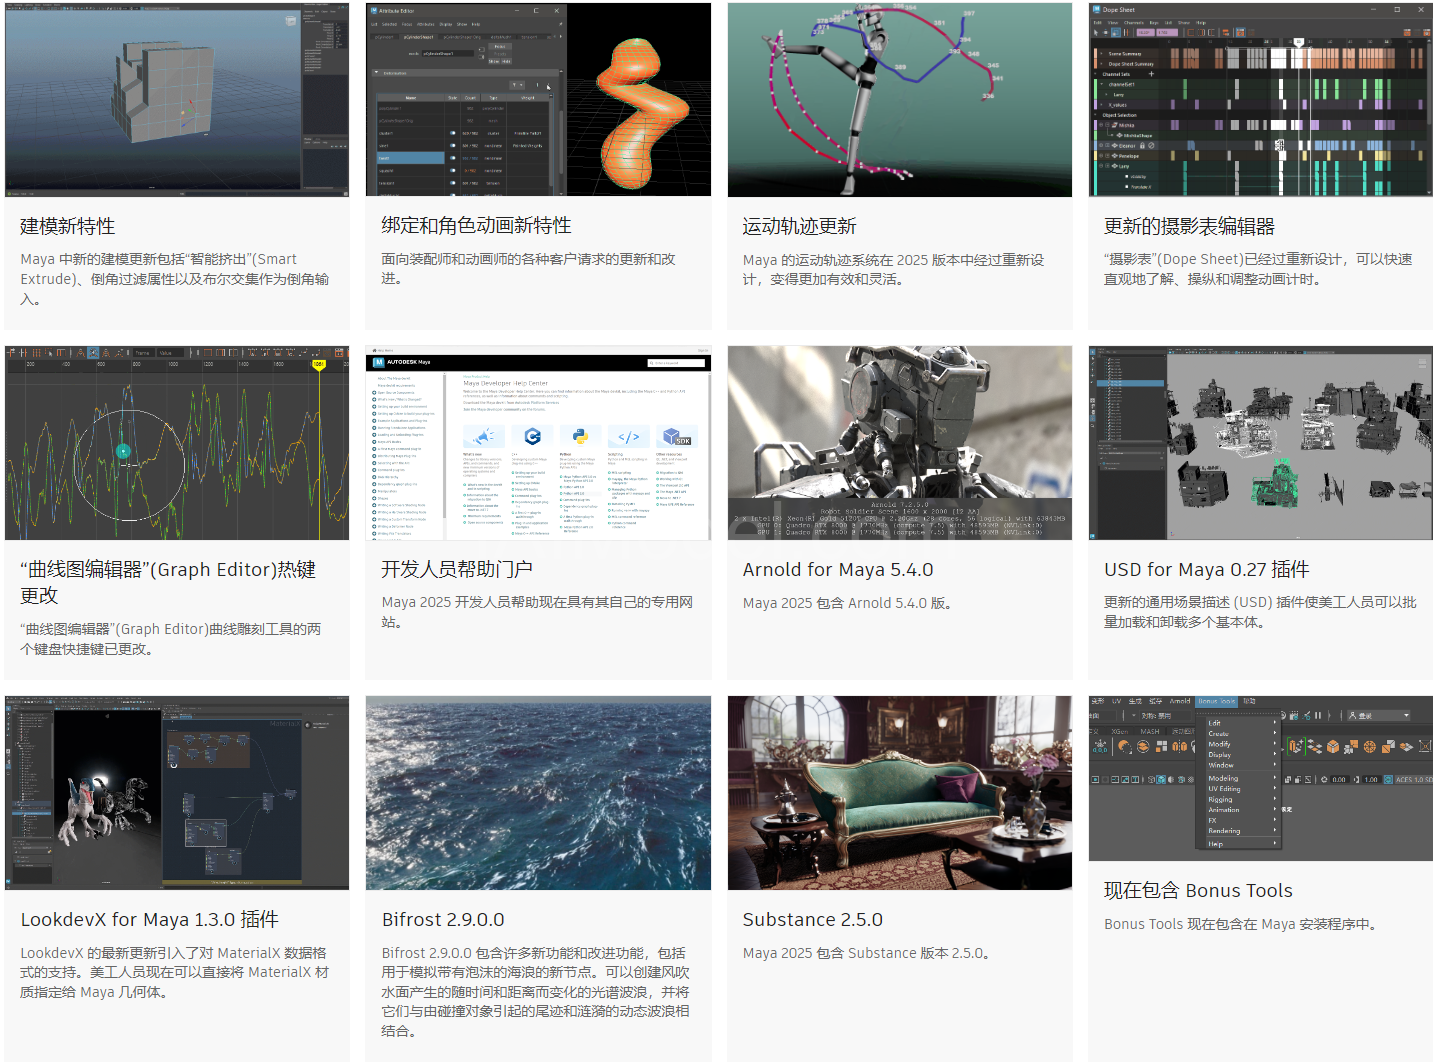Click the Smart Extrude modeling description text

tap(175, 279)
